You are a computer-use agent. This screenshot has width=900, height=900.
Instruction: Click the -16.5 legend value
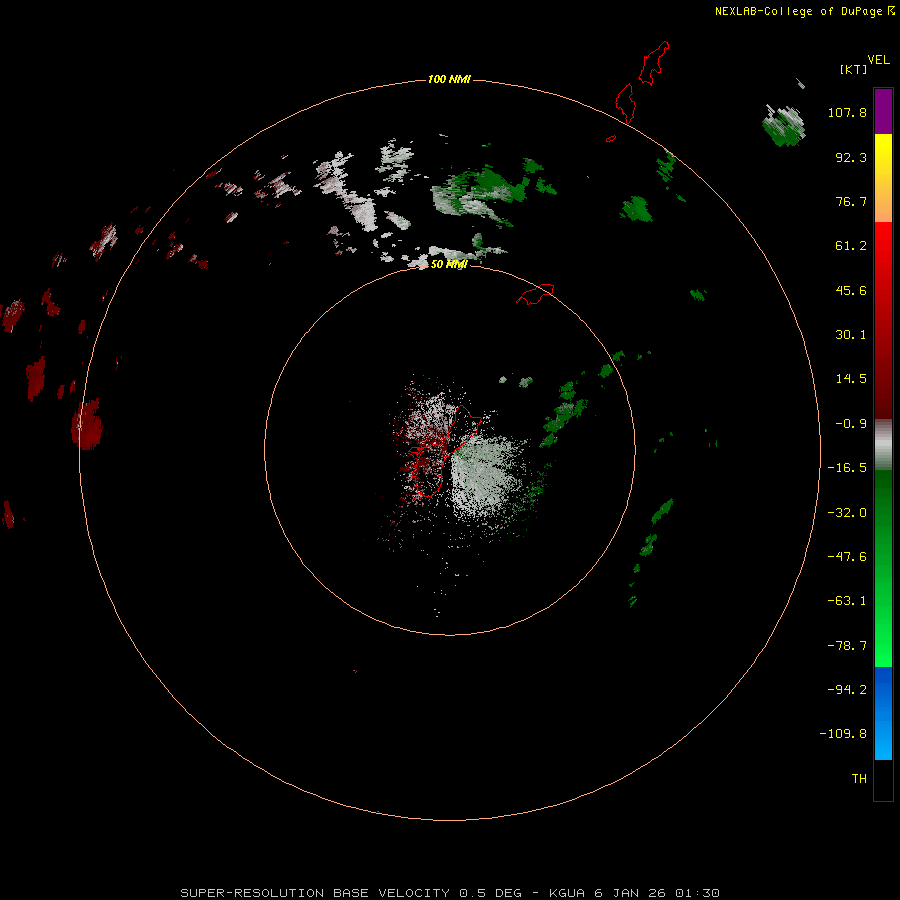(847, 468)
